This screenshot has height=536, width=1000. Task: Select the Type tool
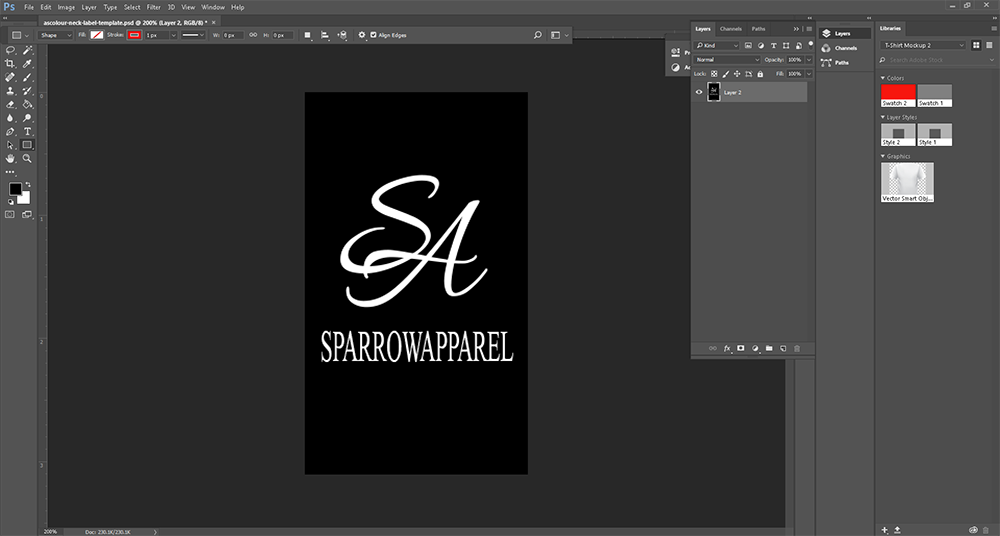point(27,131)
